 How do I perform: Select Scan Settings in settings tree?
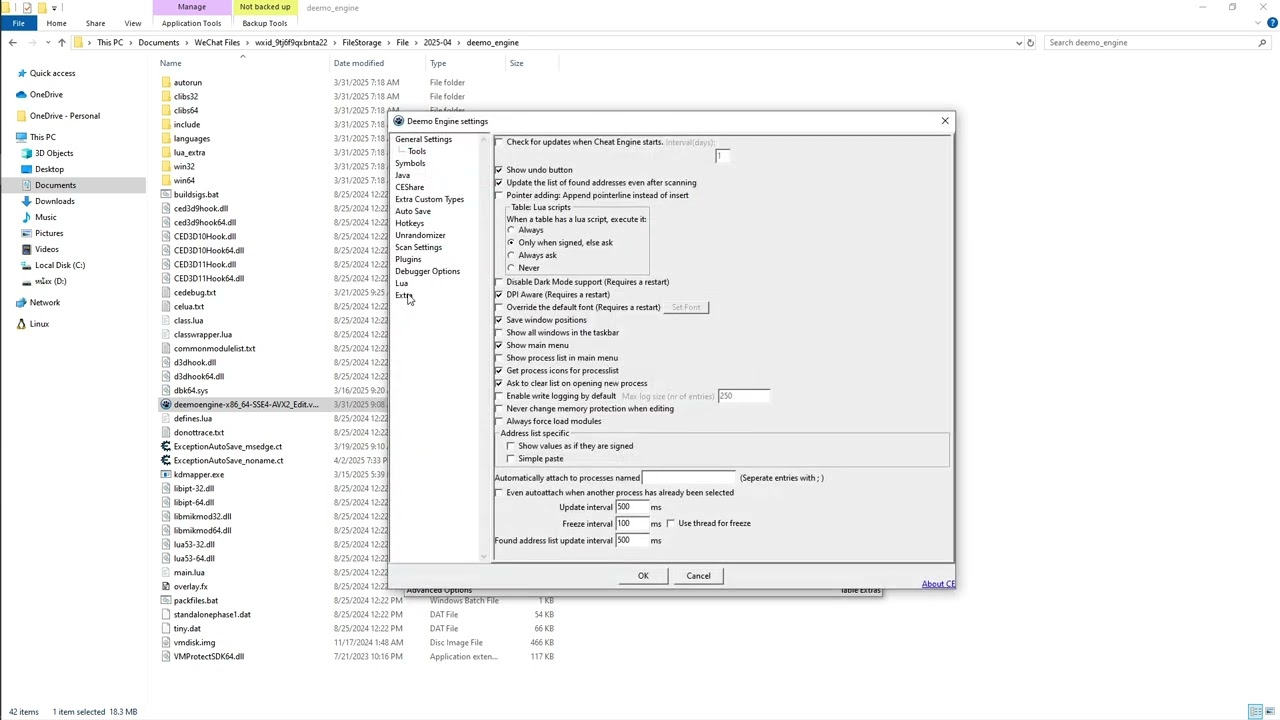pyautogui.click(x=418, y=247)
